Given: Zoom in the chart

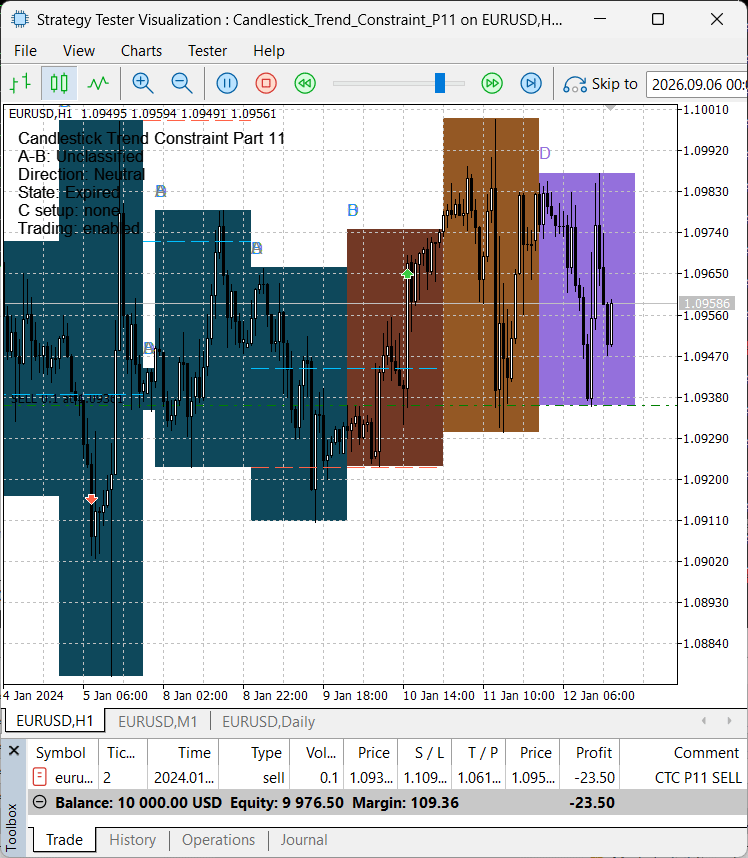Looking at the screenshot, I should click(143, 83).
